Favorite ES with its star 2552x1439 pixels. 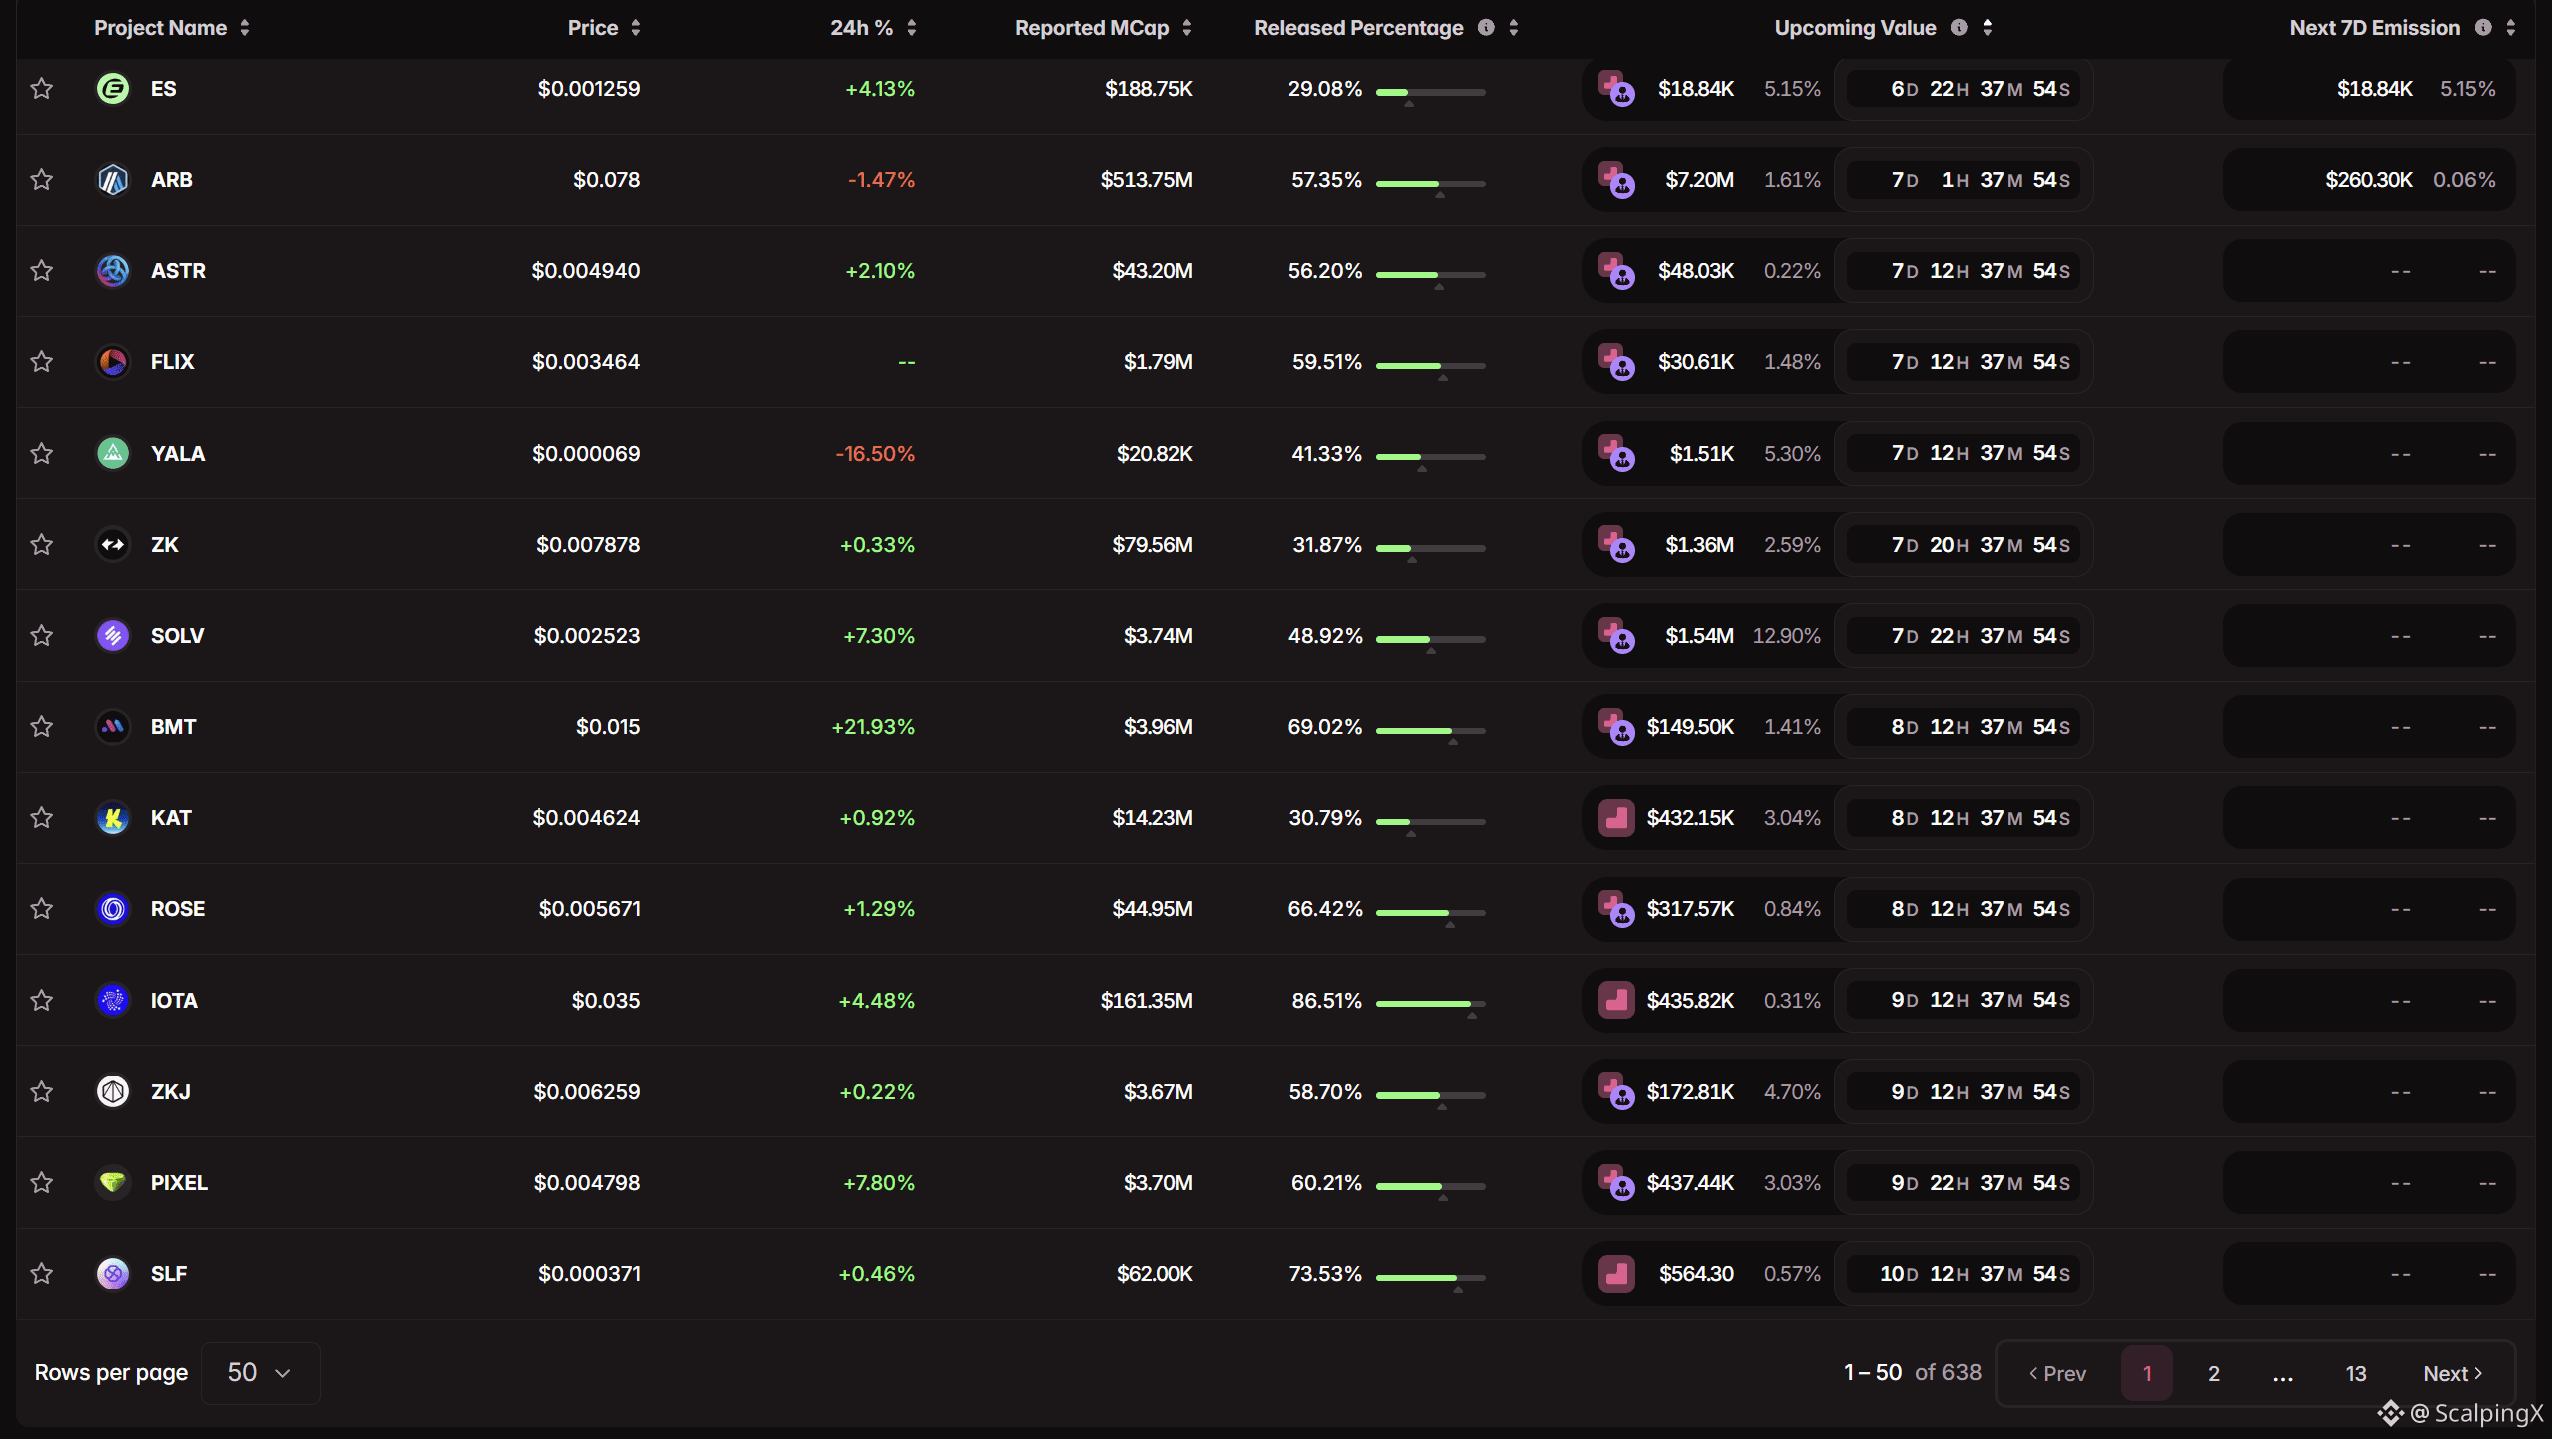[x=41, y=89]
